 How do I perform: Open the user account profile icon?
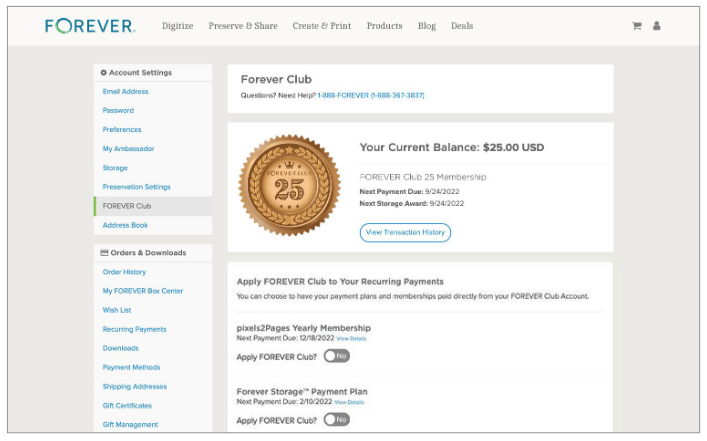coord(656,26)
